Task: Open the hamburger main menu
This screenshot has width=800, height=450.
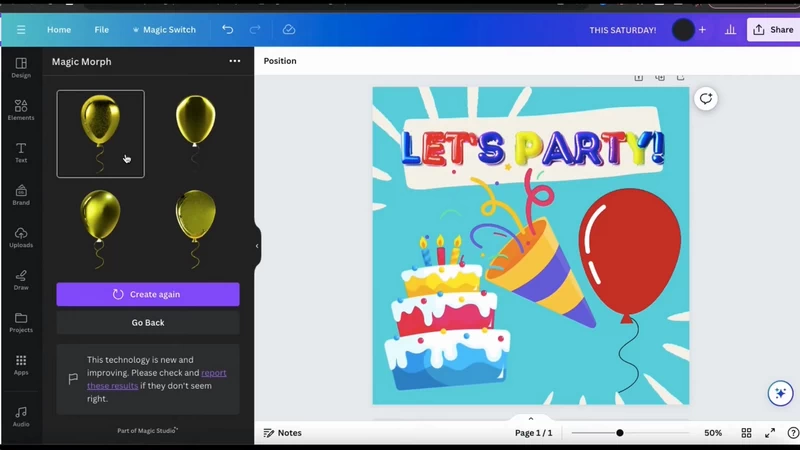Action: pyautogui.click(x=21, y=30)
